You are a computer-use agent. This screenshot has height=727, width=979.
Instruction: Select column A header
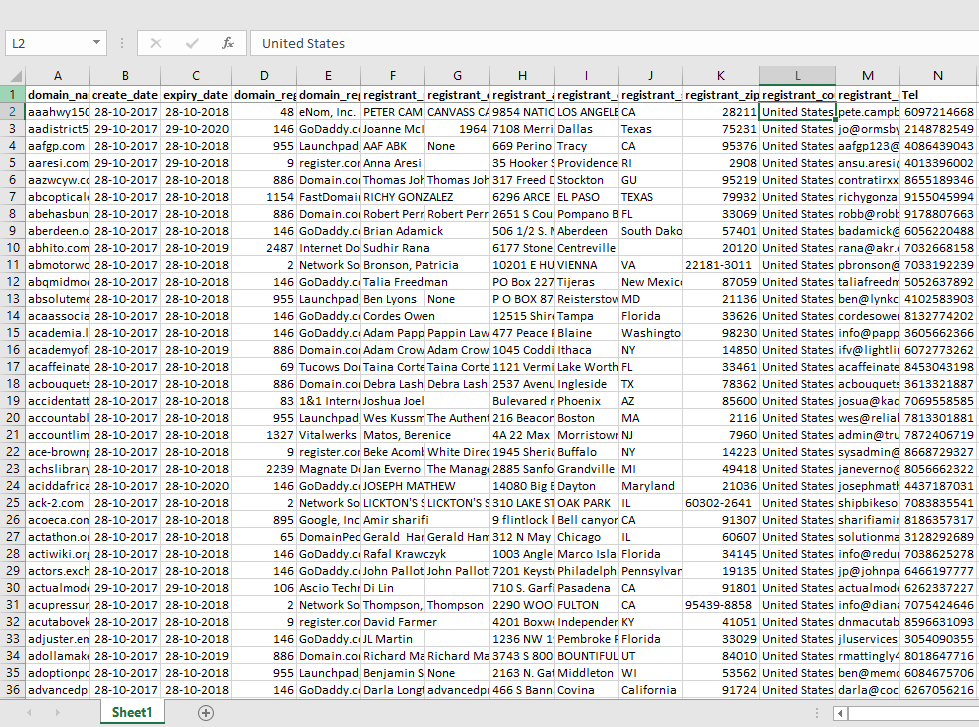click(57, 76)
